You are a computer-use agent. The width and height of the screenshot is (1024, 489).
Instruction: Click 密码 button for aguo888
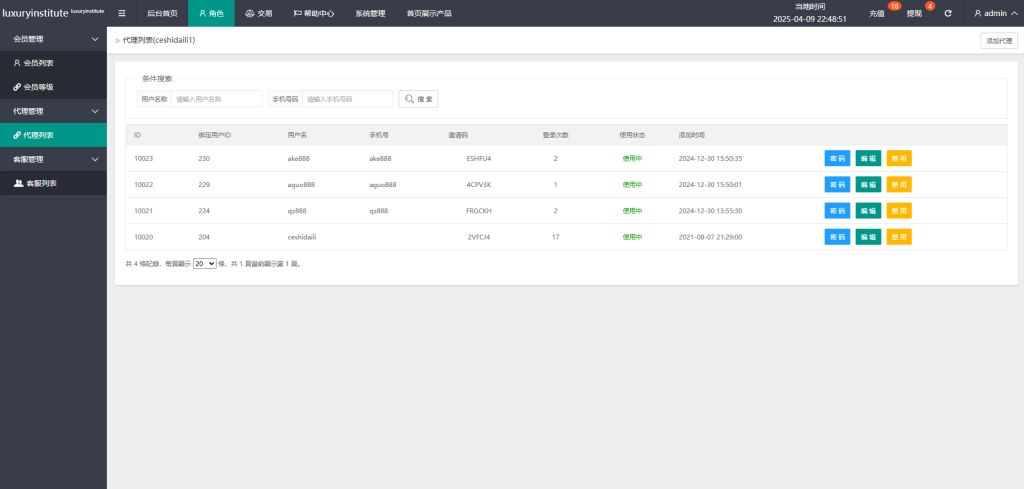point(837,184)
